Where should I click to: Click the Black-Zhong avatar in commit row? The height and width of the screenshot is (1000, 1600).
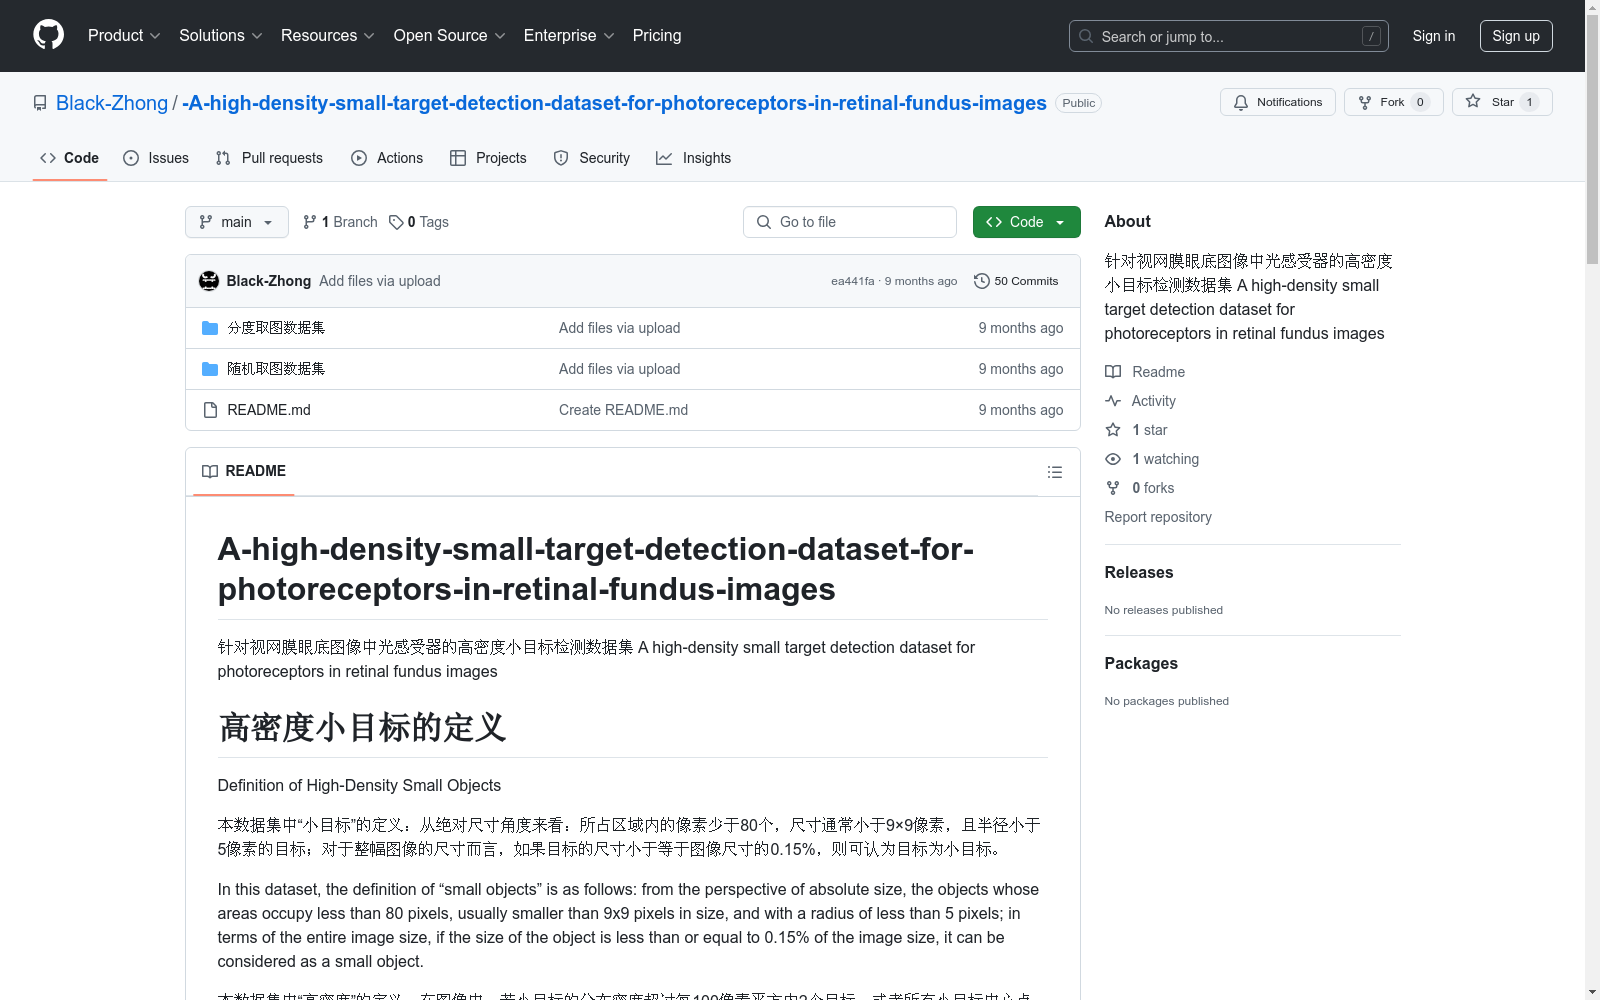209,281
